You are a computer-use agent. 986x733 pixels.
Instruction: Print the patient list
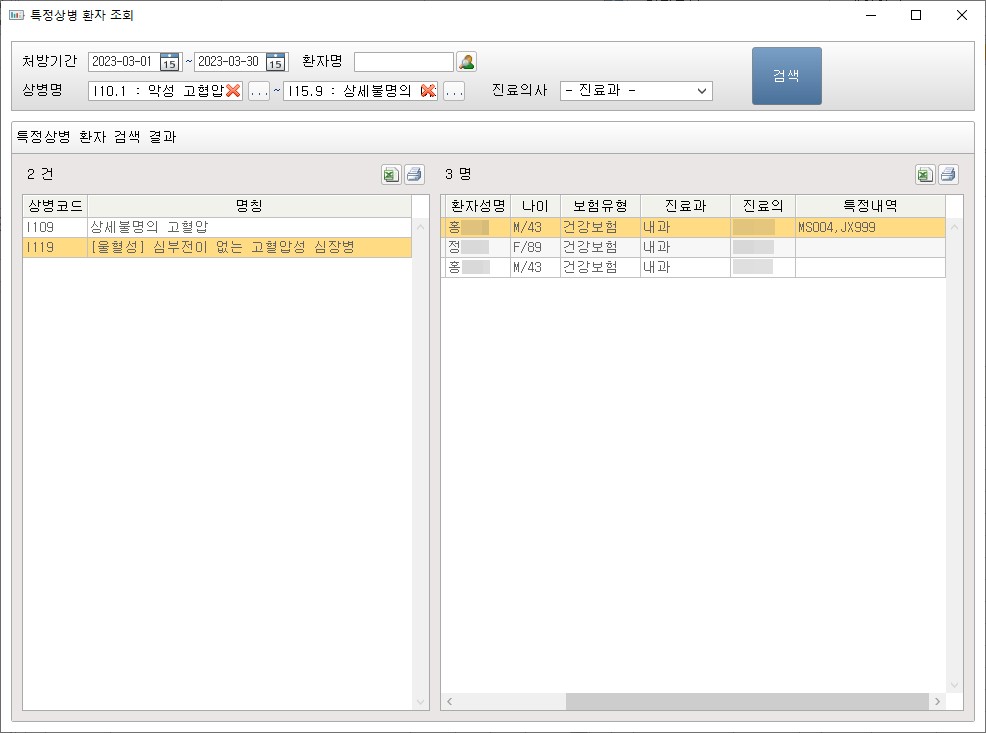948,175
